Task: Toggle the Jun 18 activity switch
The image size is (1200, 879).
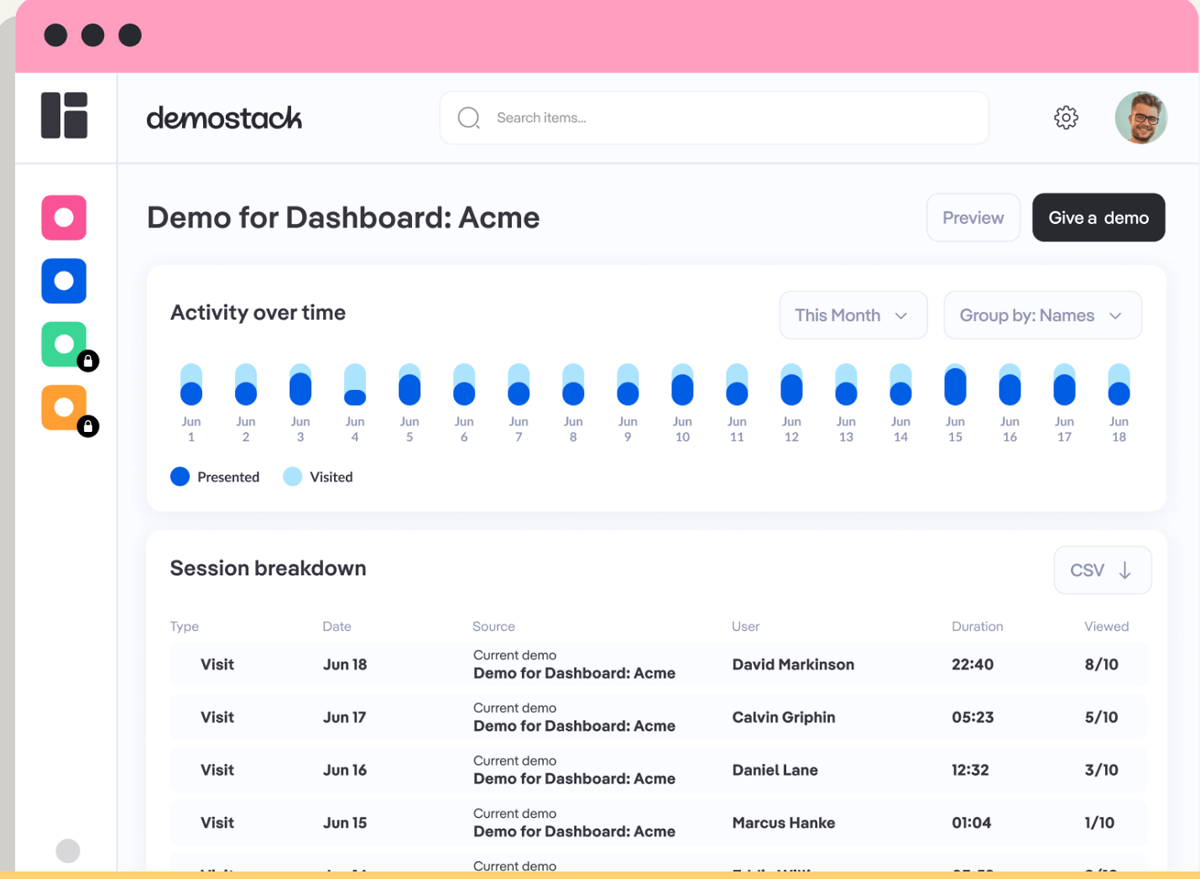Action: coord(1118,383)
